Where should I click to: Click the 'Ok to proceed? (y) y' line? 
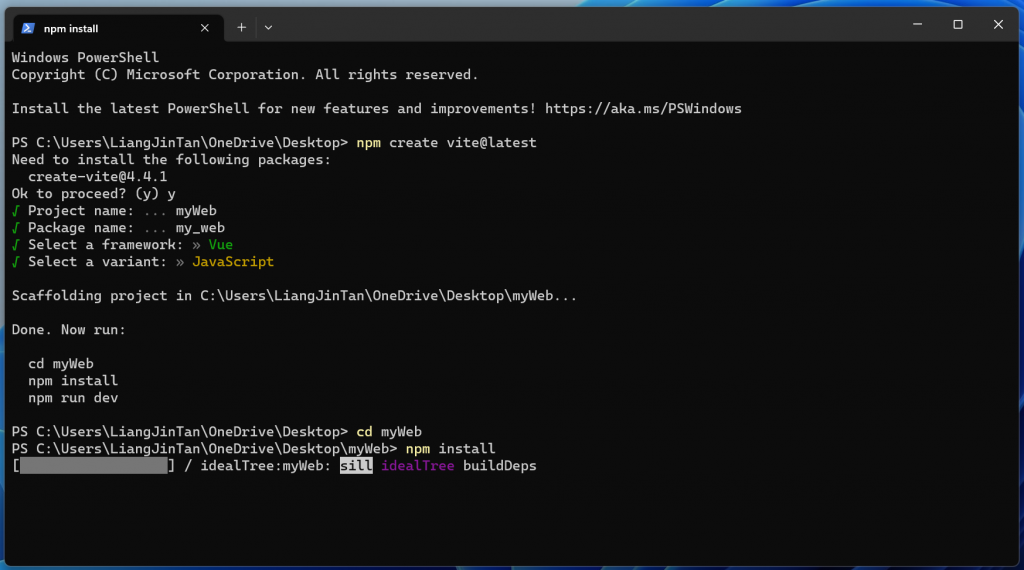click(93, 193)
